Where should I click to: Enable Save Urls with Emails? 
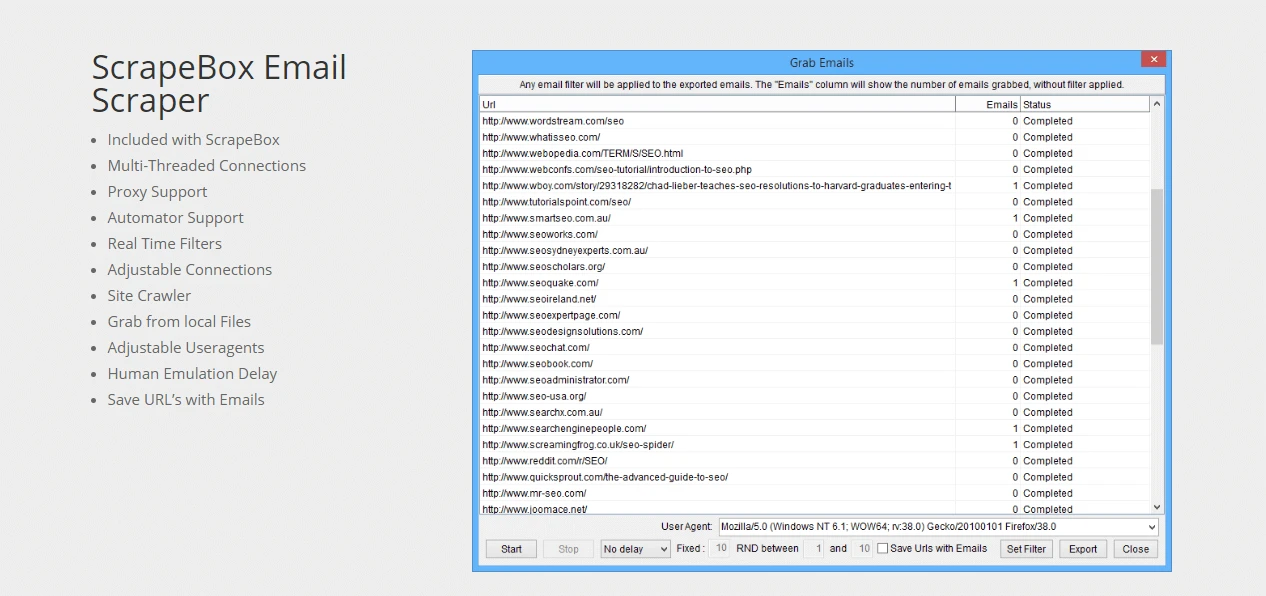[x=883, y=548]
